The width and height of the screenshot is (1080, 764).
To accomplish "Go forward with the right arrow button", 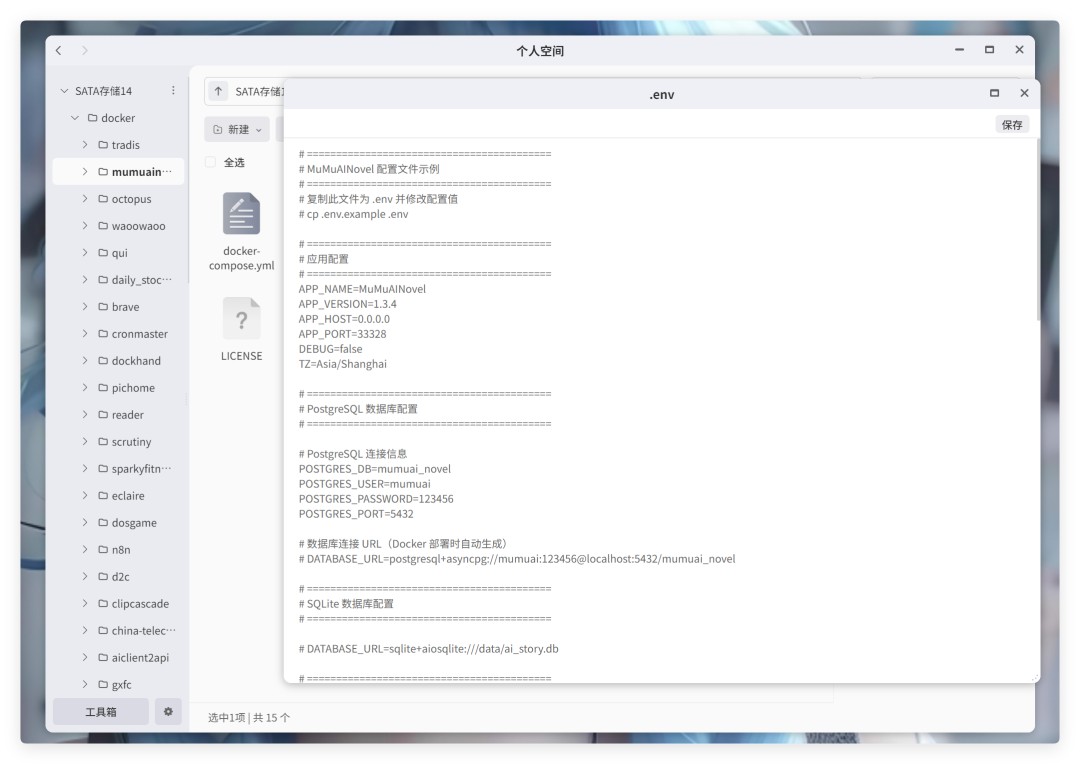I will pos(85,50).
